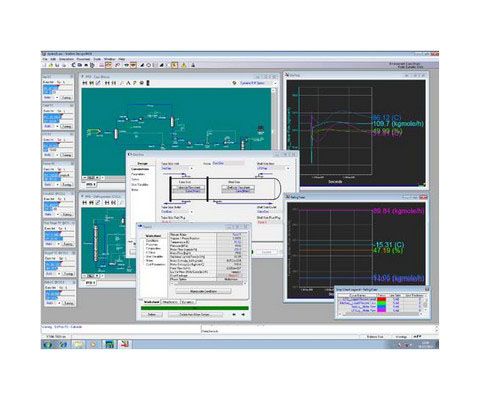Screen dimensions: 480x396
Task: Open the Edit menu
Action: [53, 59]
